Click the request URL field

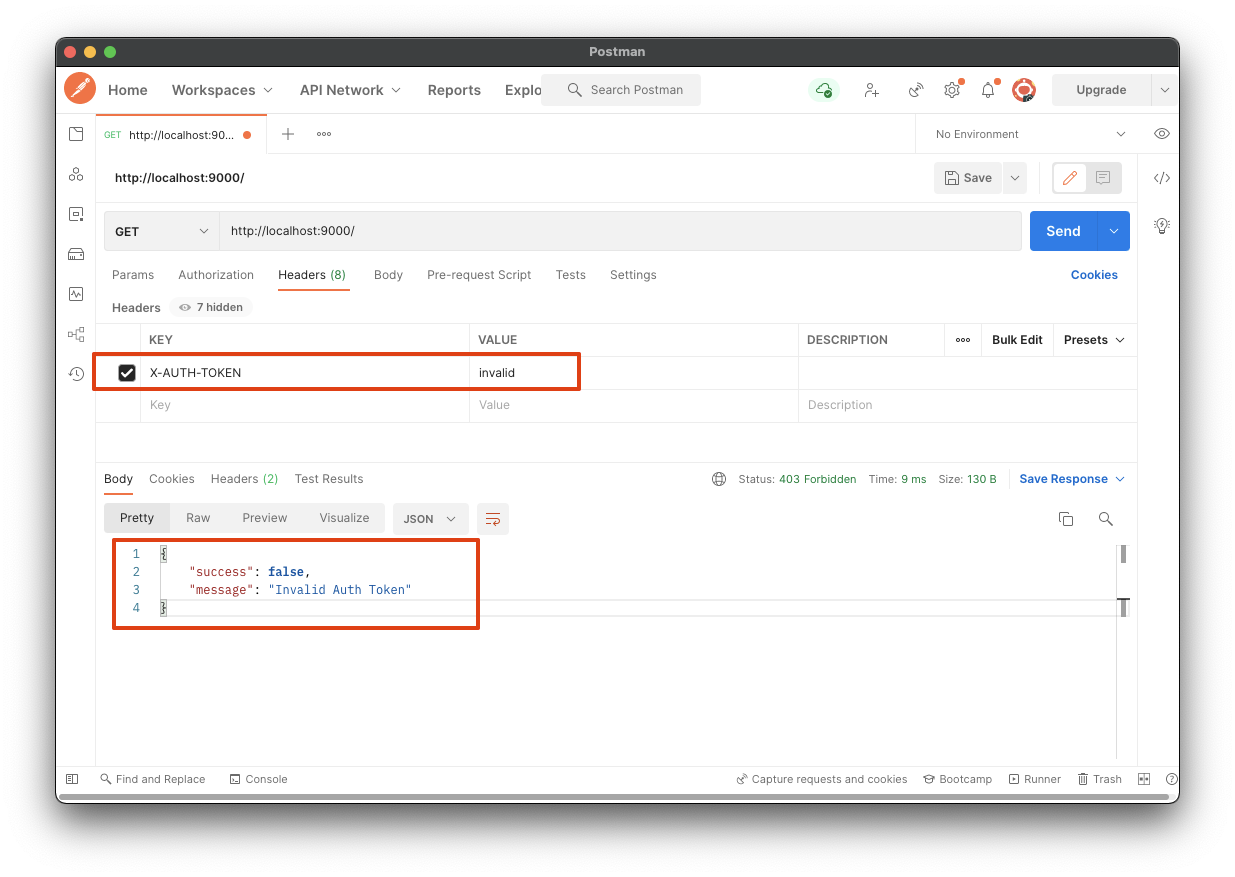(x=620, y=231)
